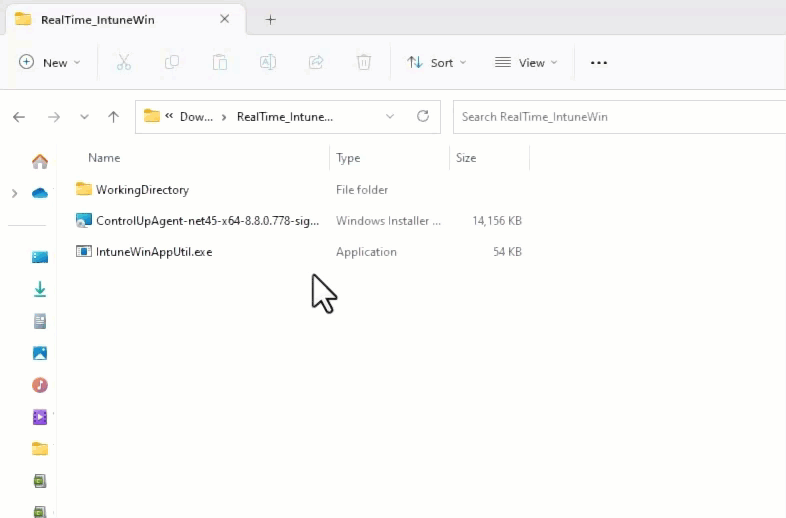Screen dimensions: 786x518
Task: Click the Cut scissors icon
Action: pyautogui.click(x=124, y=63)
